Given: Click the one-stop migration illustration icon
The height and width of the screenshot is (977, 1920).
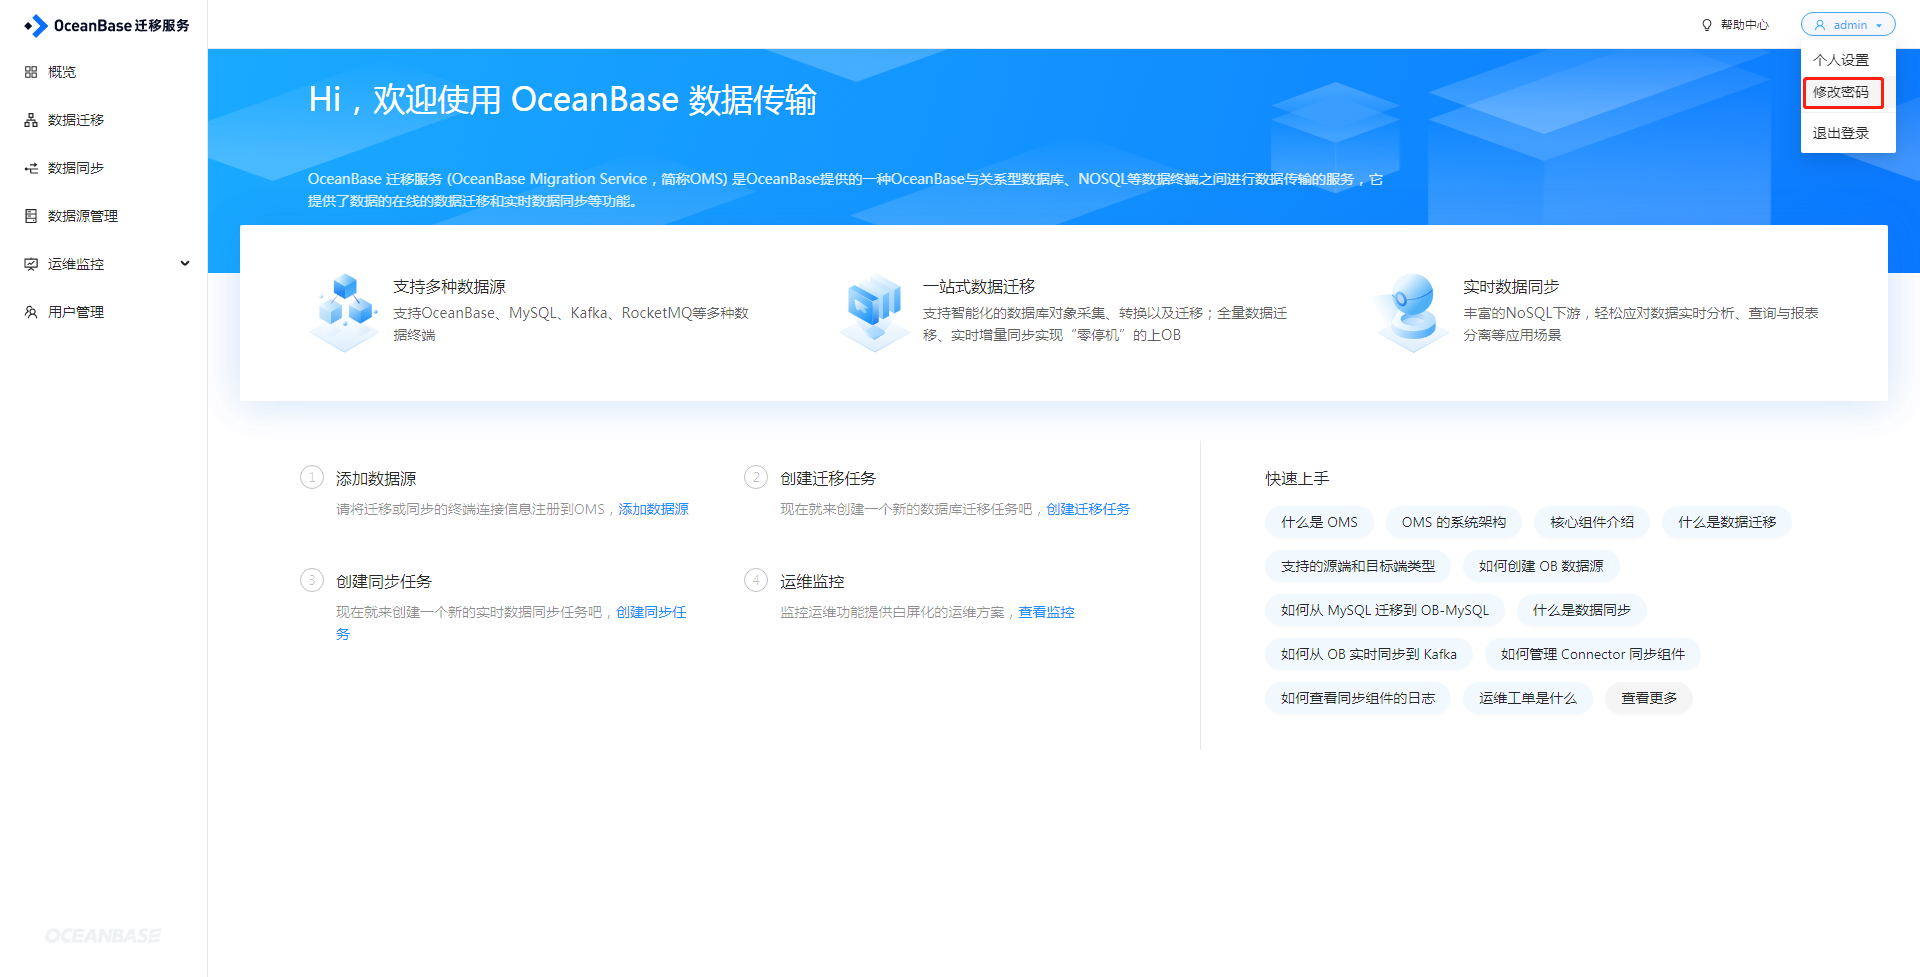Looking at the screenshot, I should [x=875, y=312].
